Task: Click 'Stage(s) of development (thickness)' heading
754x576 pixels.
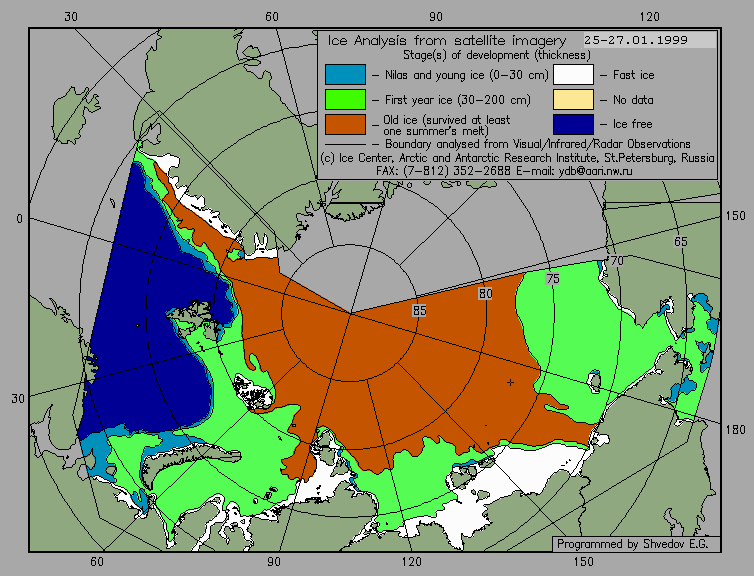Action: click(x=497, y=55)
